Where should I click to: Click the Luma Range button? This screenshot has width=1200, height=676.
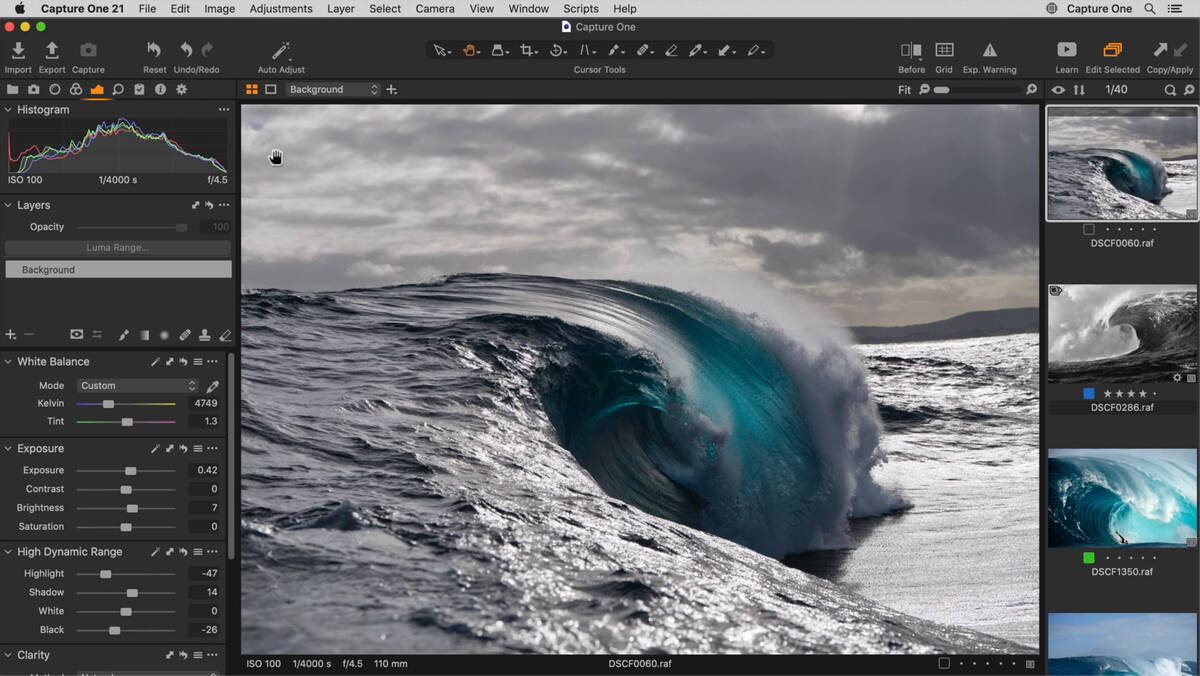click(118, 248)
